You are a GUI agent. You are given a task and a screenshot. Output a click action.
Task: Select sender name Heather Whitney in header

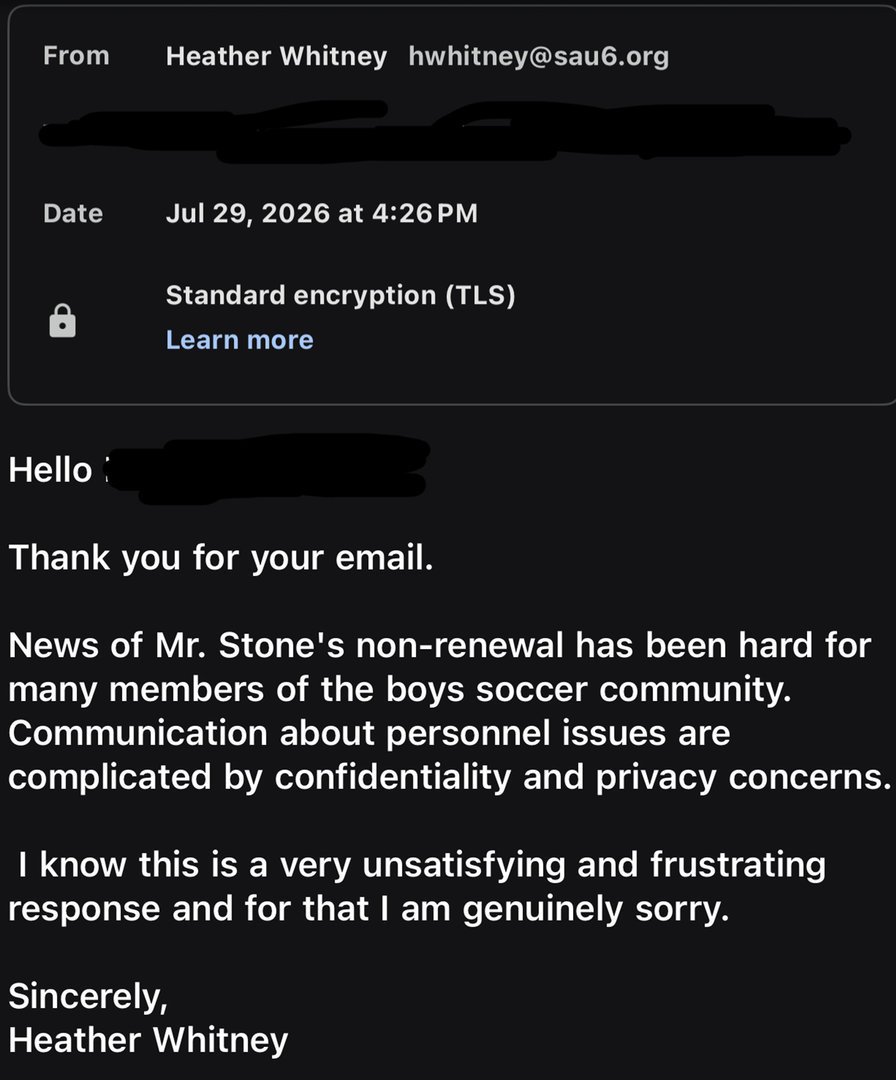point(276,56)
